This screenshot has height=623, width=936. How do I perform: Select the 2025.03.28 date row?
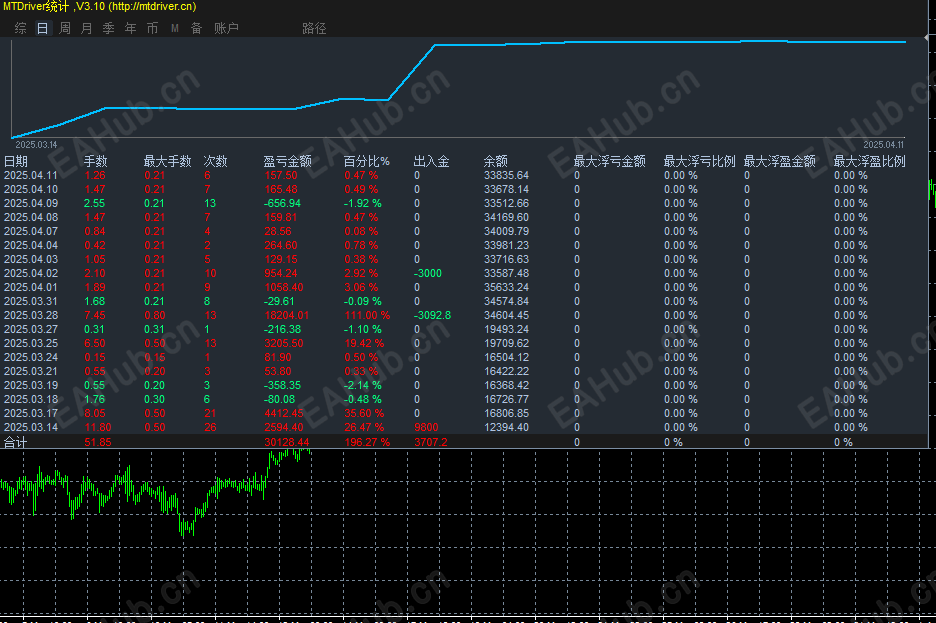30,315
